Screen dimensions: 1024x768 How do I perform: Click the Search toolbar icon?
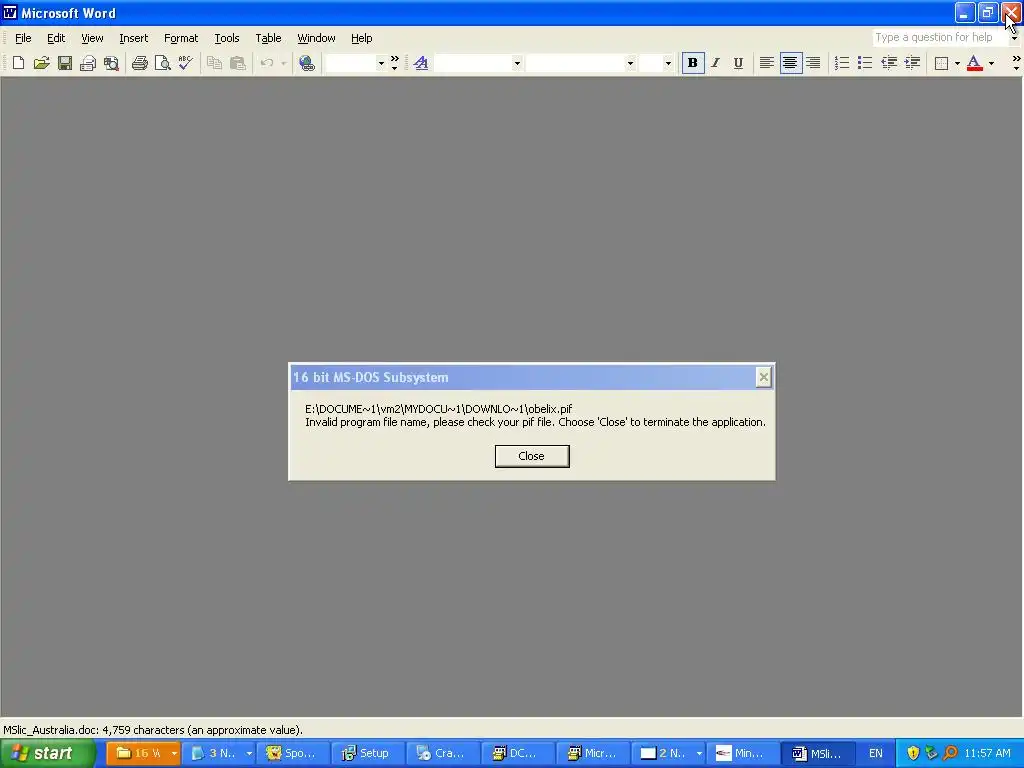(112, 63)
